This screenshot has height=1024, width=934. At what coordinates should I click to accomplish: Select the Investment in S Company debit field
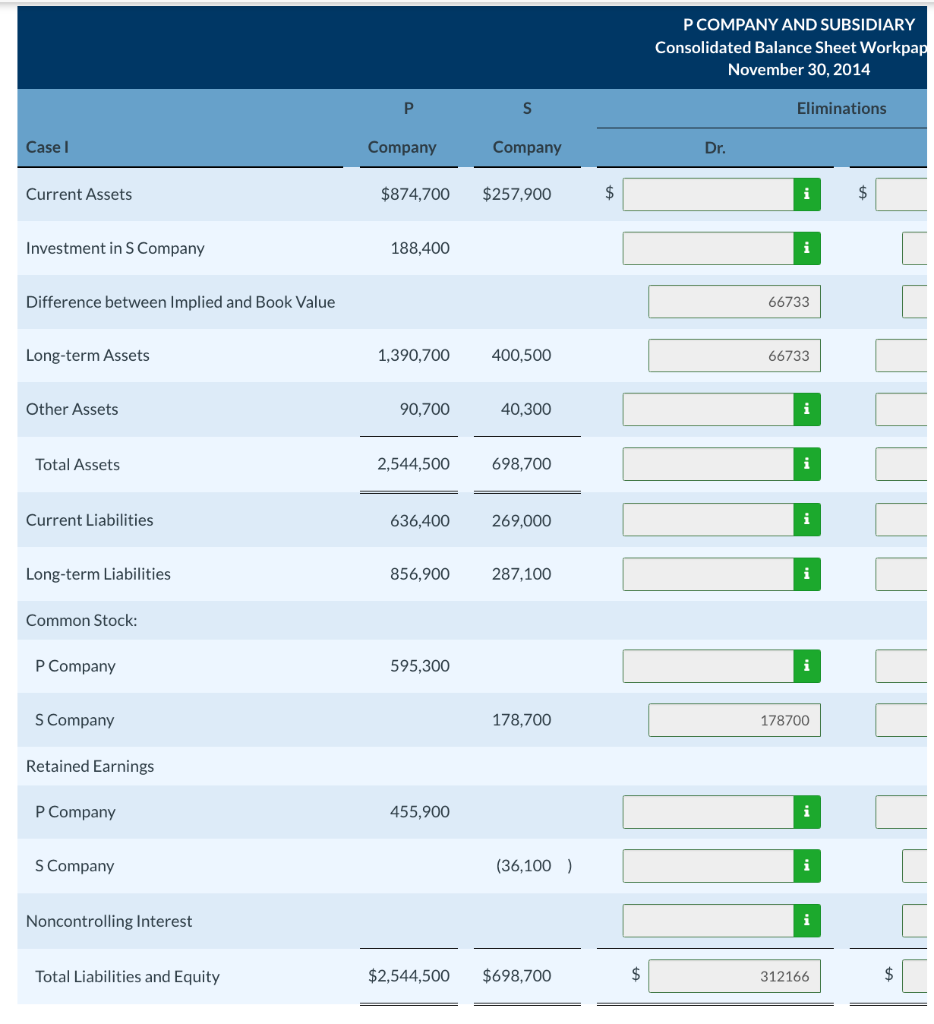tap(710, 248)
